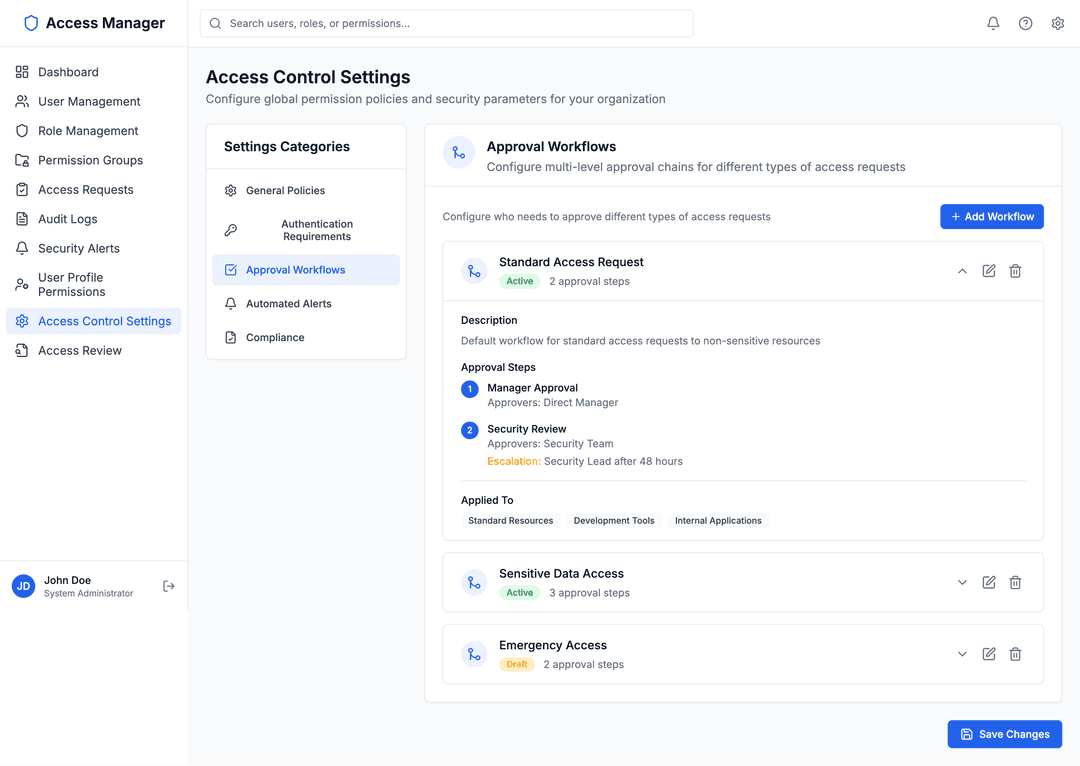Delete the Emergency Access workflow
Viewport: 1080px width, 766px height.
pyautogui.click(x=1015, y=654)
